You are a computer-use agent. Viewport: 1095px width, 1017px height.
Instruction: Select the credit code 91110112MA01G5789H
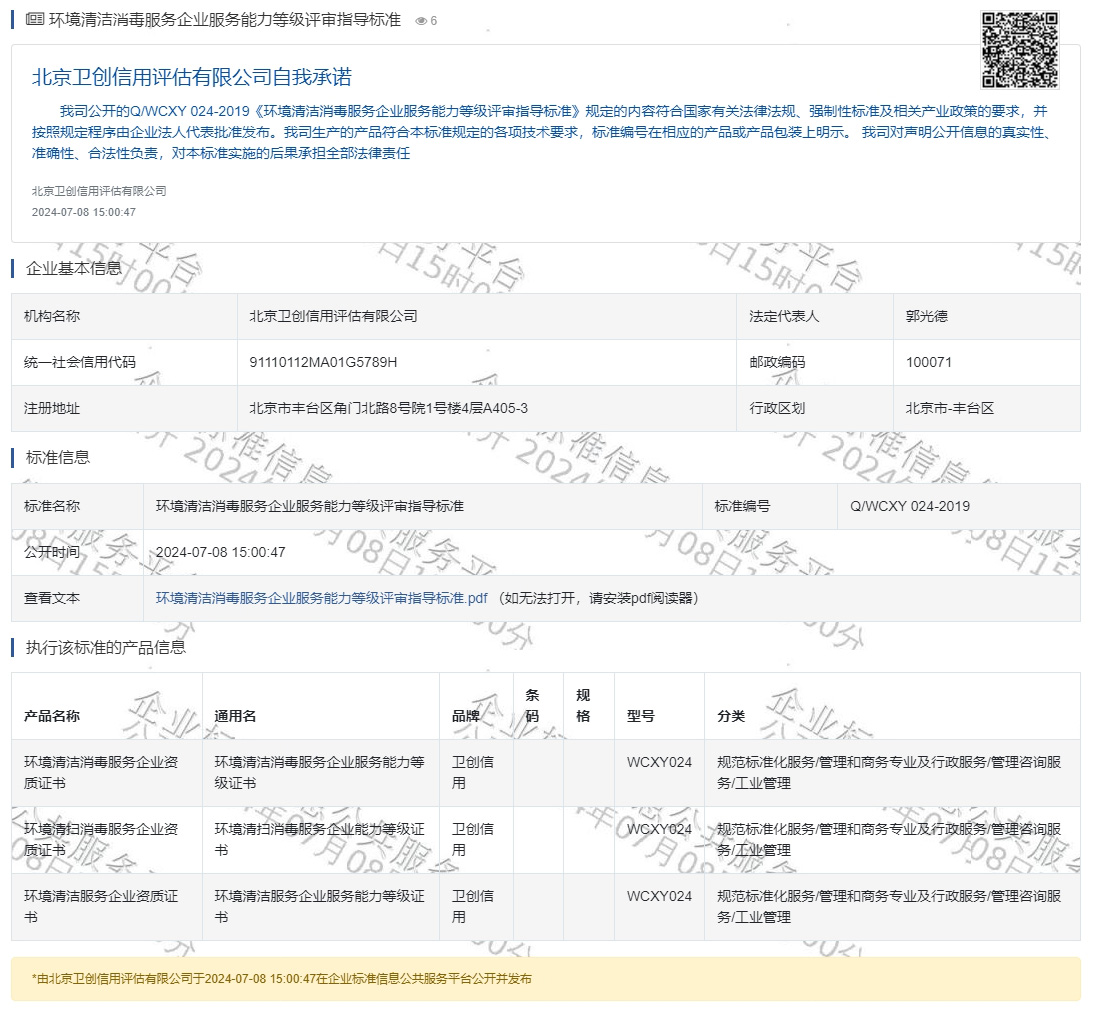(323, 362)
